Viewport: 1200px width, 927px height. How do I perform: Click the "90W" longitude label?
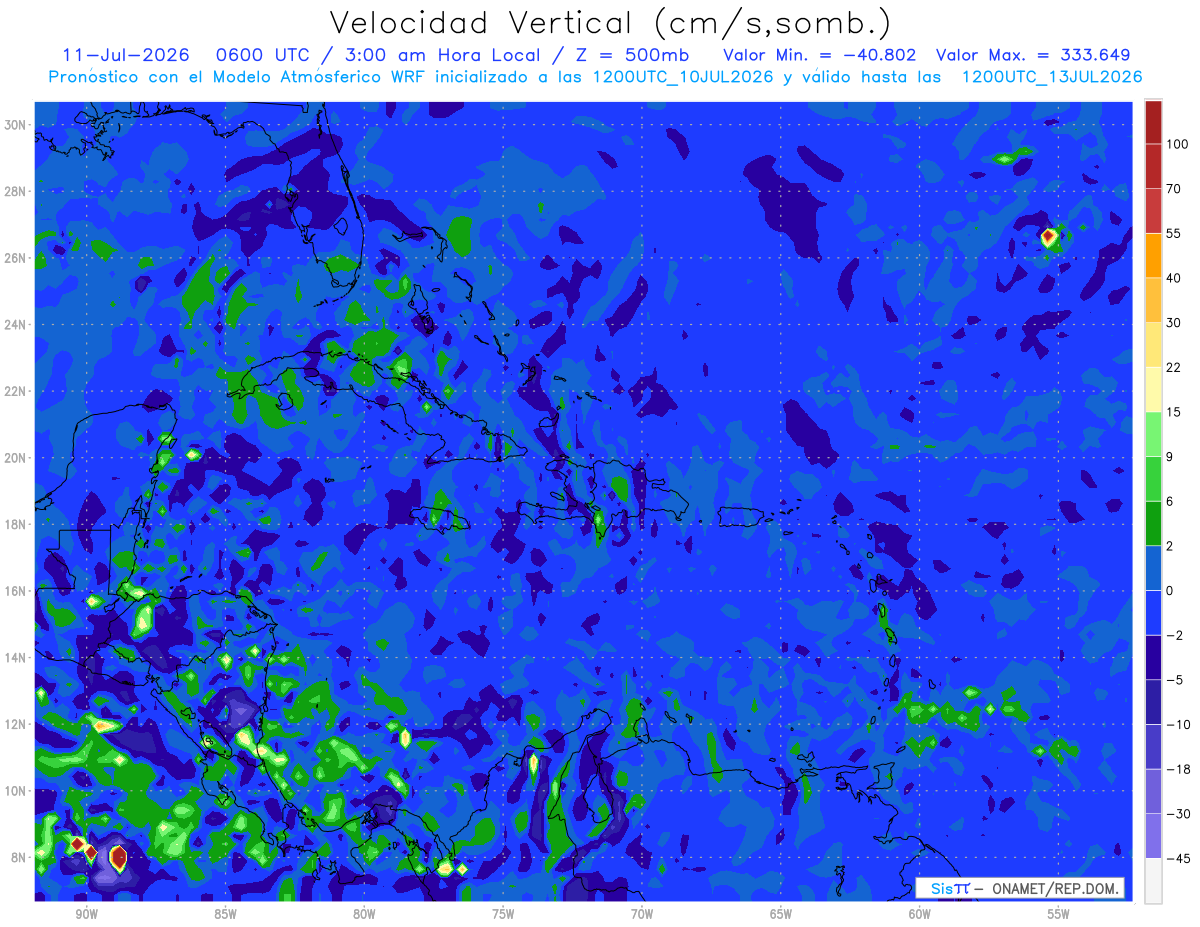point(87,915)
